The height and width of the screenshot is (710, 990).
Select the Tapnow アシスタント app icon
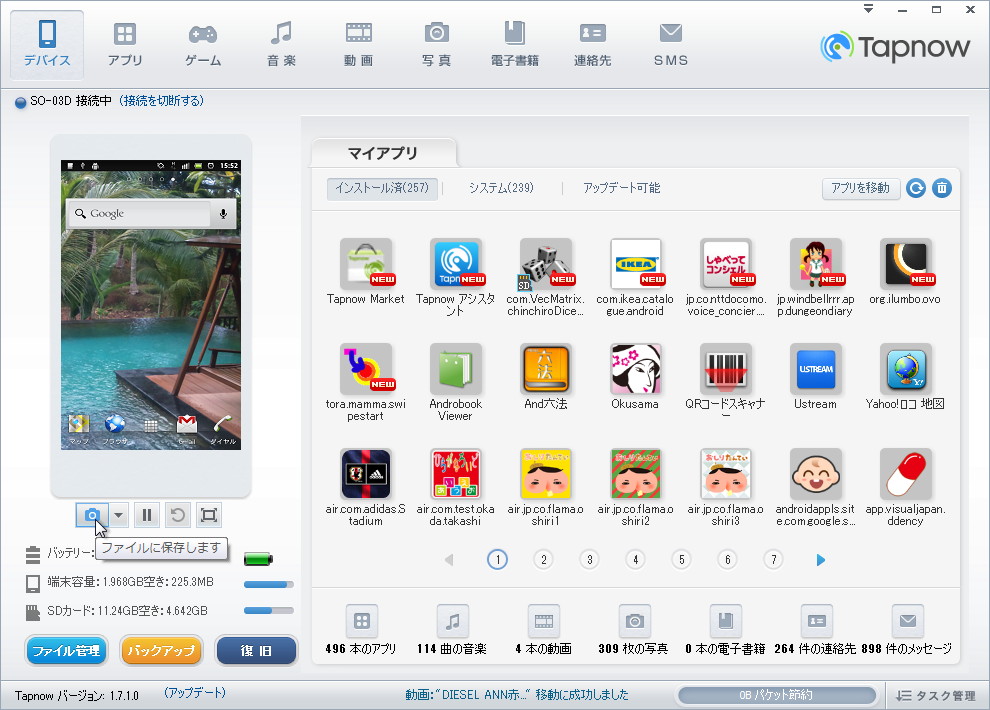pyautogui.click(x=455, y=264)
